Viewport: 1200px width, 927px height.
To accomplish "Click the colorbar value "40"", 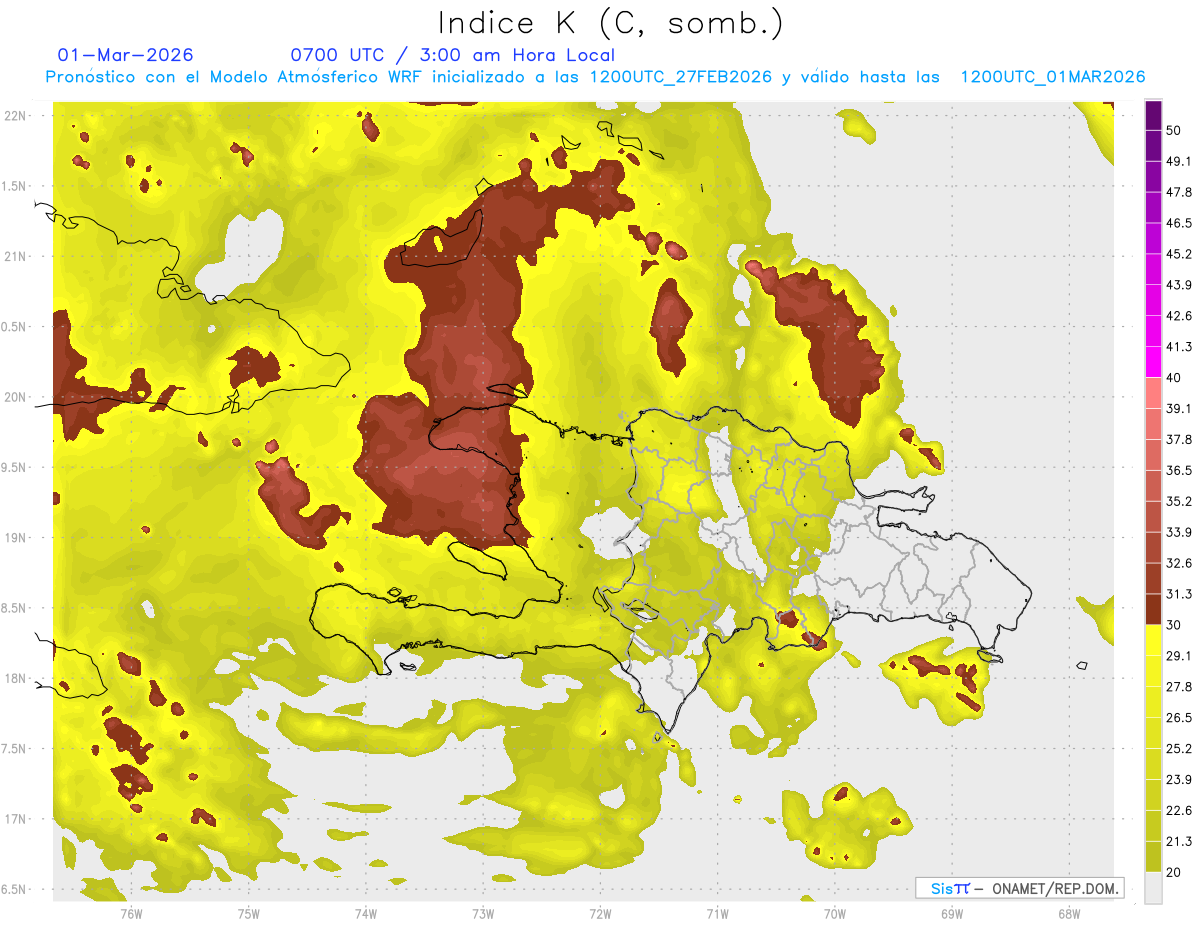I will [x=1174, y=378].
